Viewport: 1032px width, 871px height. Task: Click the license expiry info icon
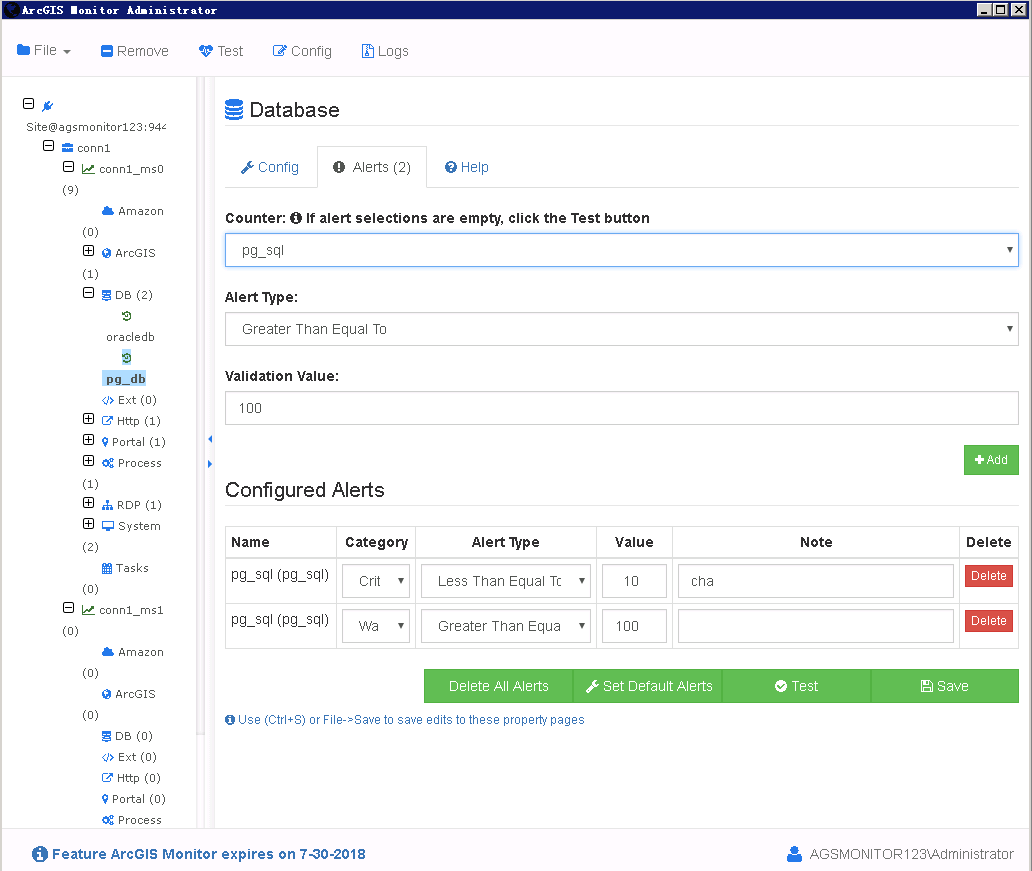click(x=39, y=854)
